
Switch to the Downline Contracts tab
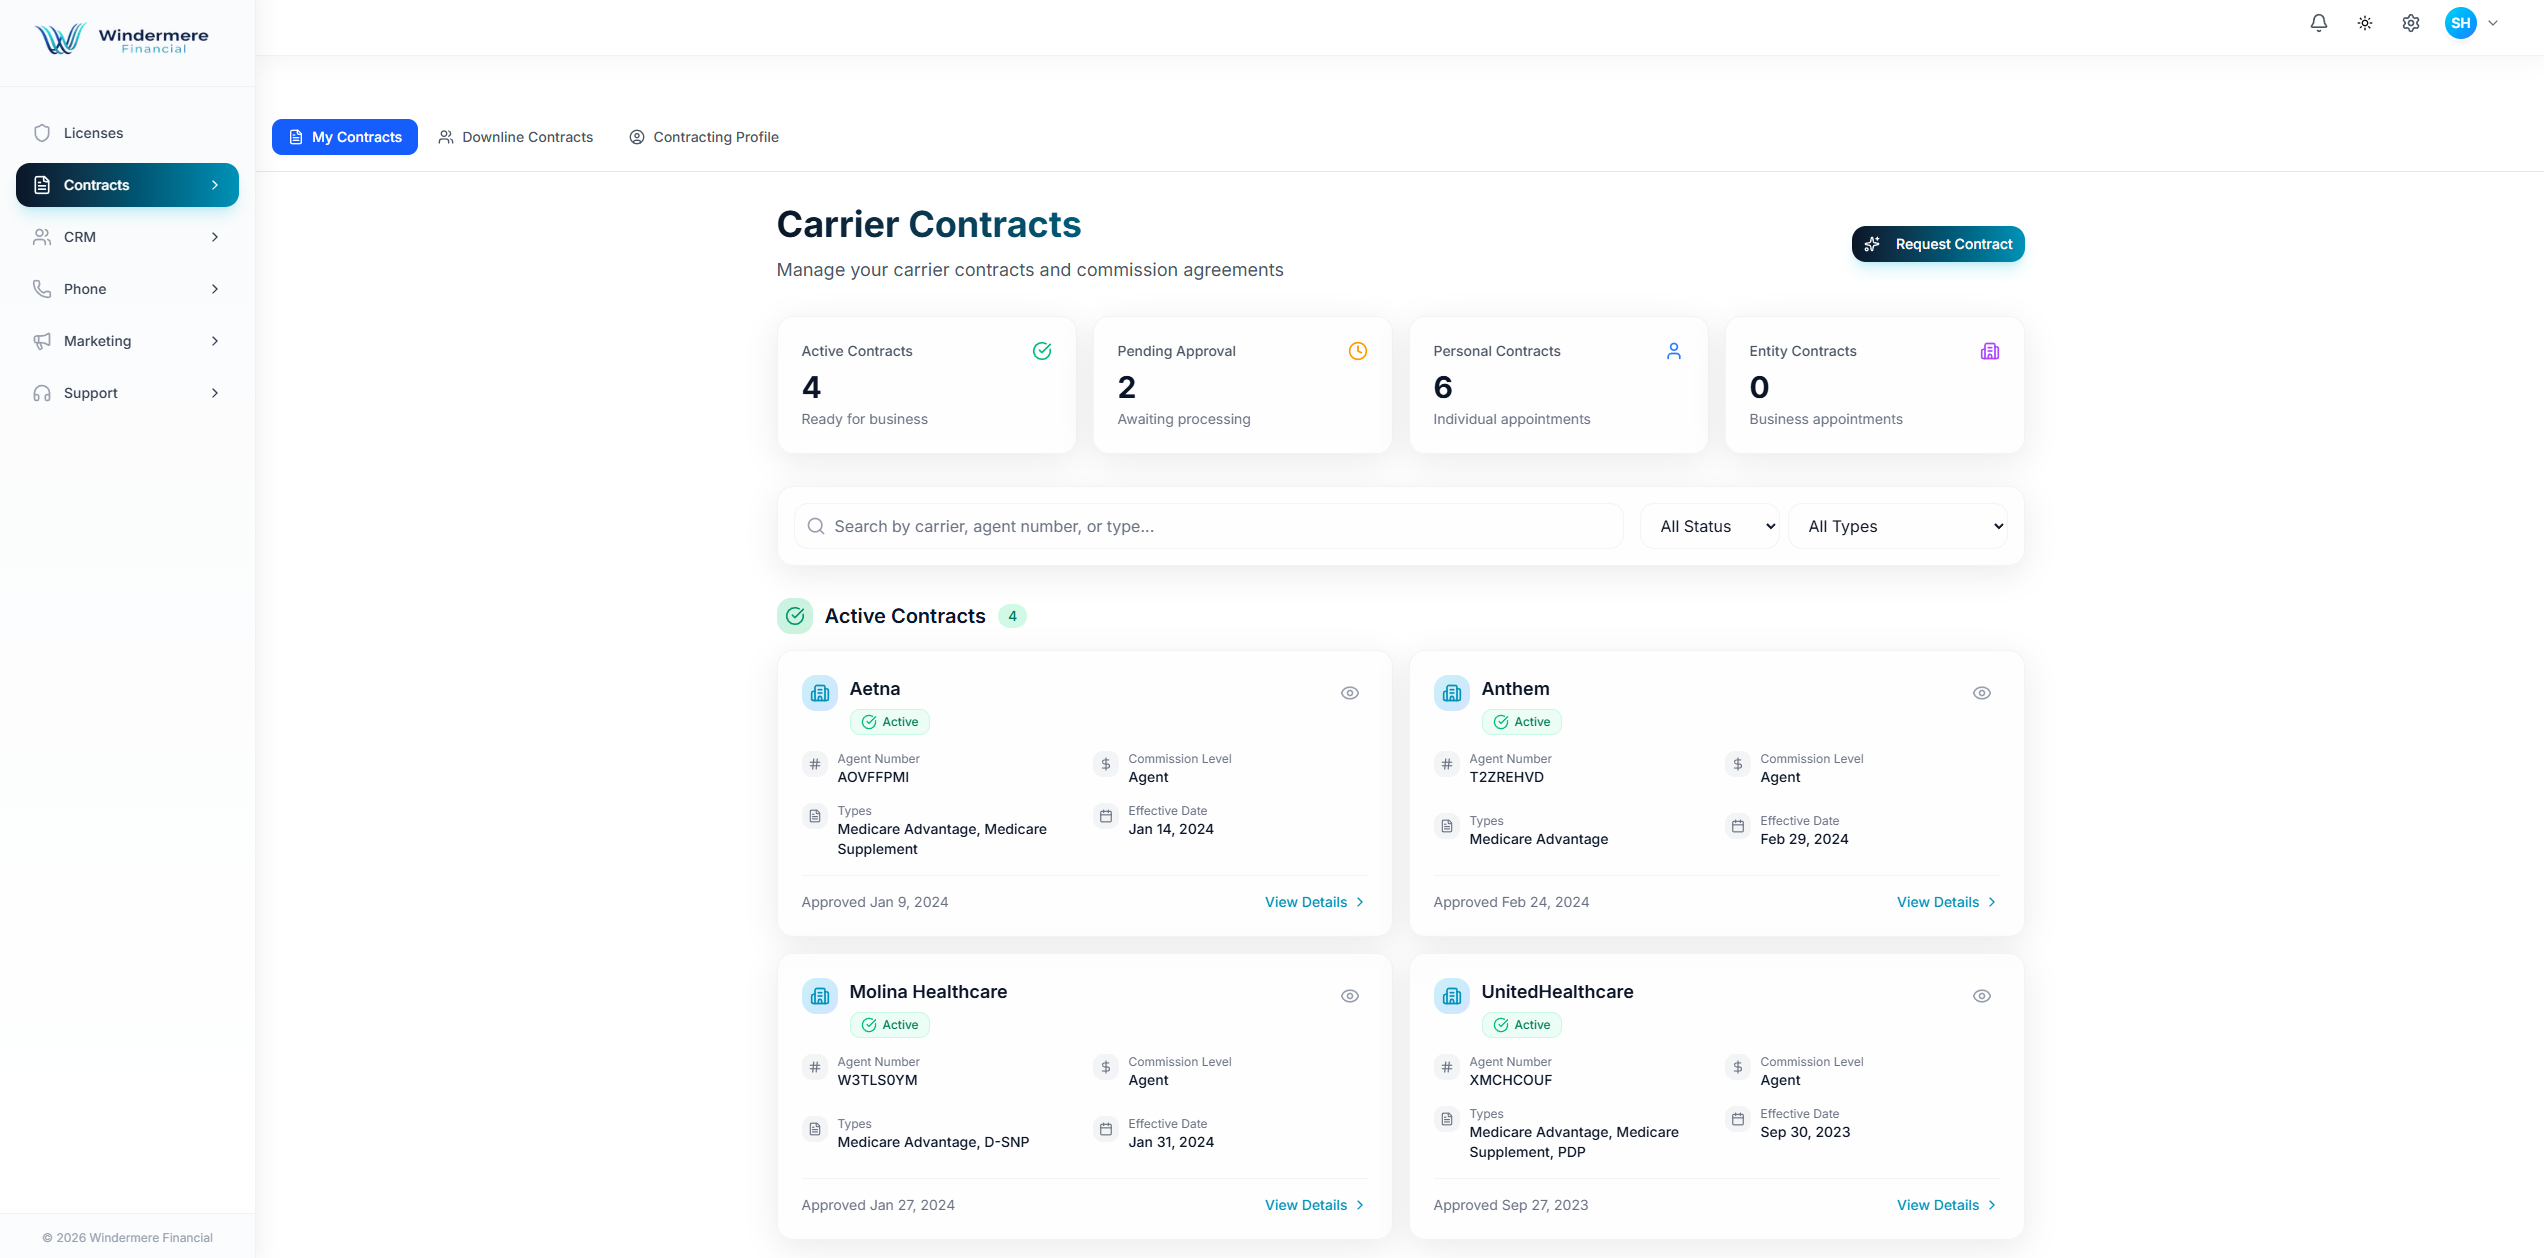tap(515, 137)
